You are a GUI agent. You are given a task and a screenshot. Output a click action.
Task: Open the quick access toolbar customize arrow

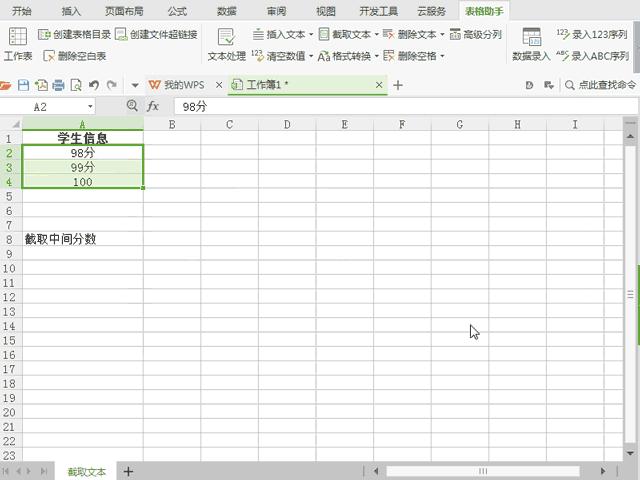(135, 85)
